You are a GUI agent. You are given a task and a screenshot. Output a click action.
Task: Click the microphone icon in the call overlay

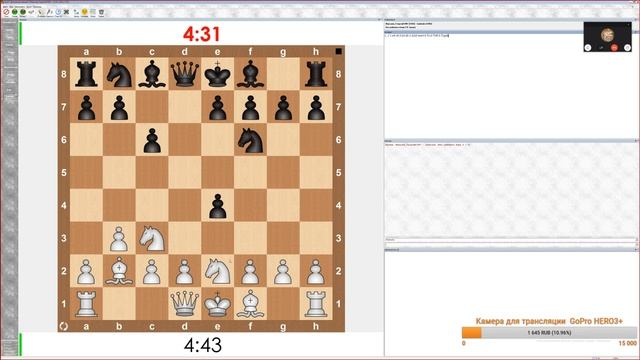tap(601, 48)
